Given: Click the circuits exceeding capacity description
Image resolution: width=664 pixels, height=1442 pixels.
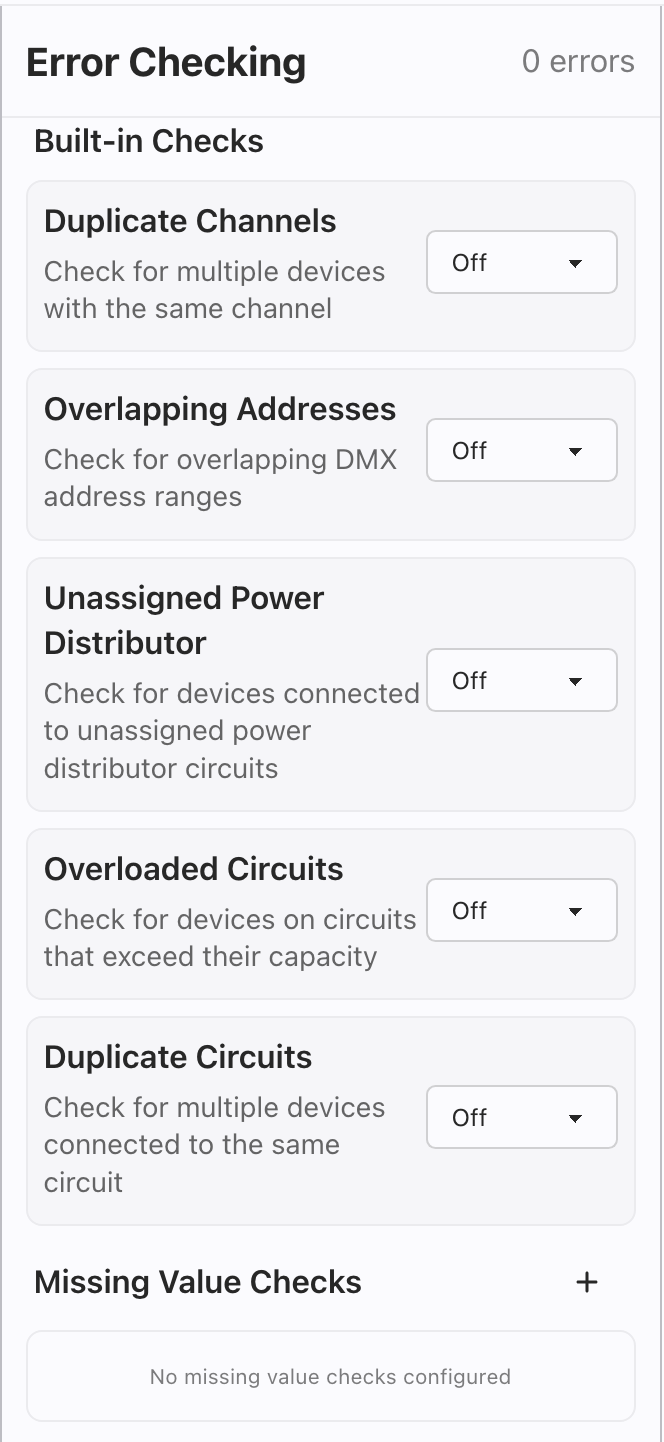Looking at the screenshot, I should click(230, 938).
